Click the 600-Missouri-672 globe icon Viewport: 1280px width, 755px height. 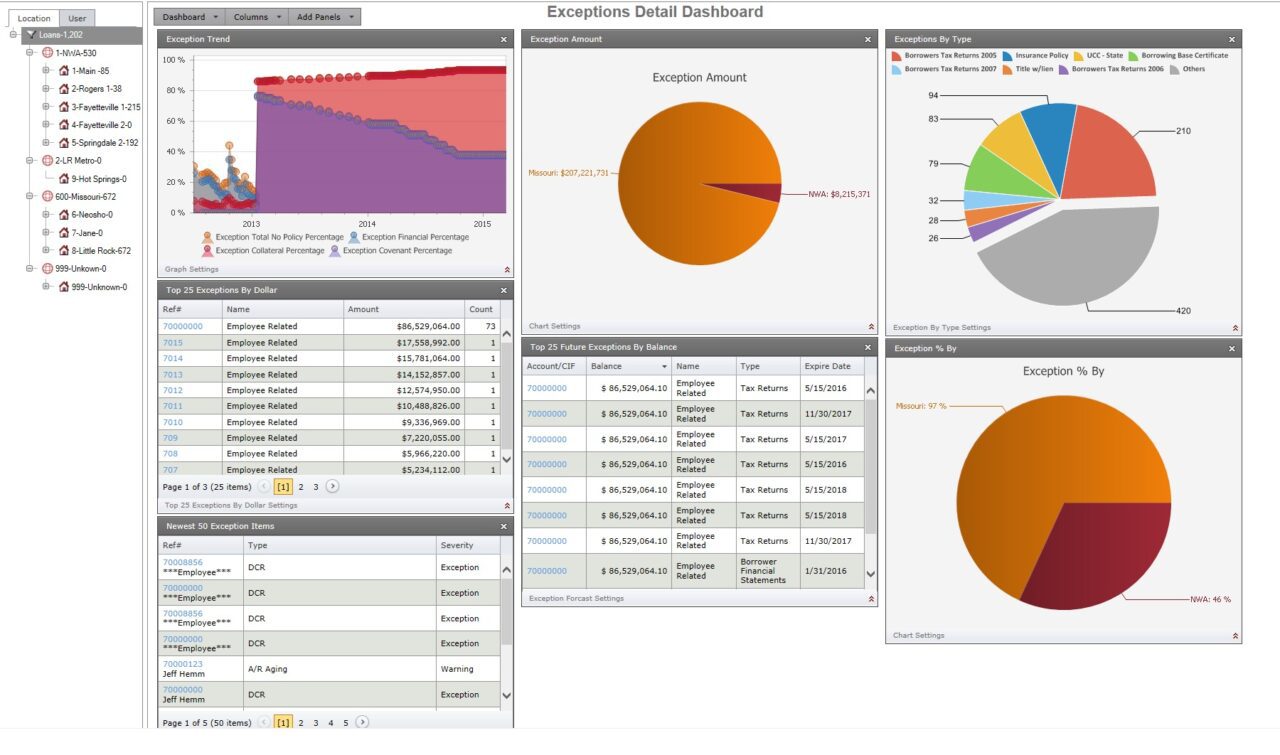47,196
